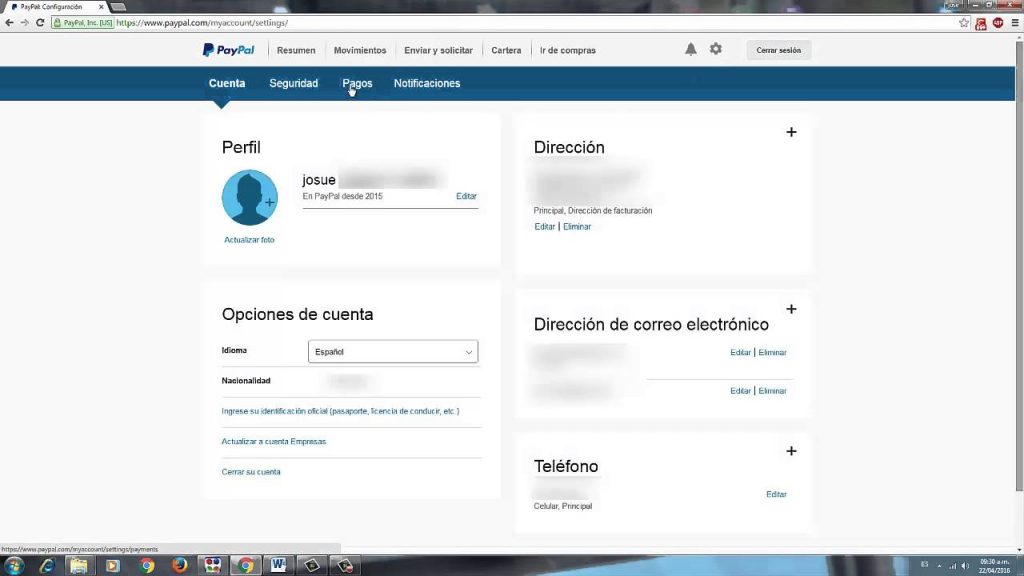Select Movimientos in the top menu
The width and height of the screenshot is (1024, 576).
360,49
